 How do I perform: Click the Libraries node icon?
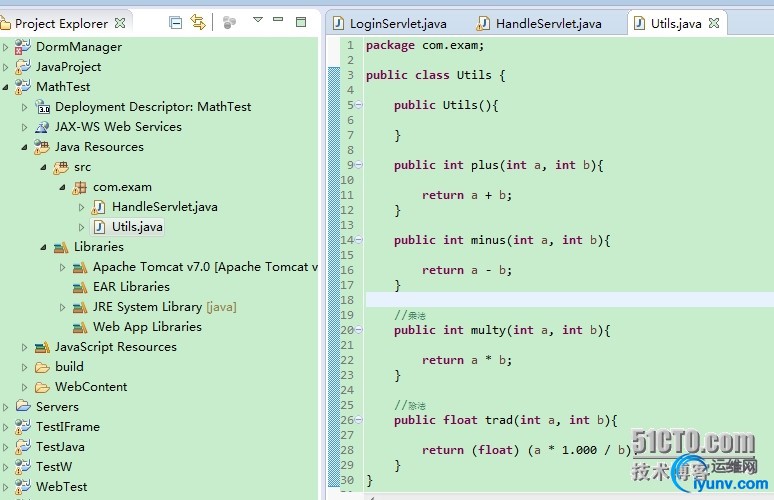61,247
